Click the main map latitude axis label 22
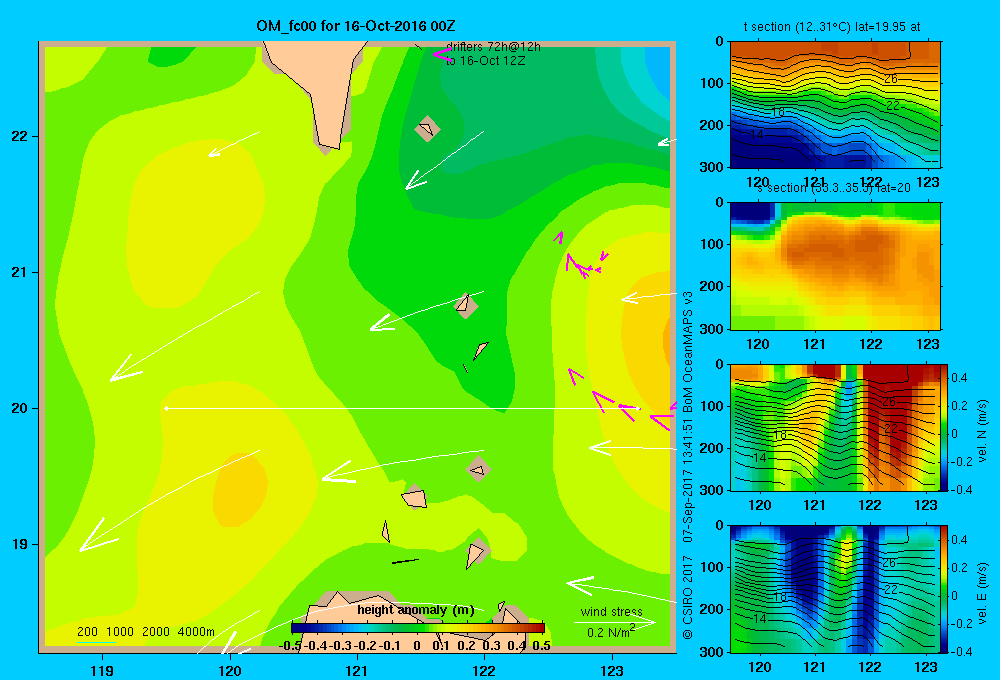Image resolution: width=1000 pixels, height=680 pixels. (x=20, y=136)
